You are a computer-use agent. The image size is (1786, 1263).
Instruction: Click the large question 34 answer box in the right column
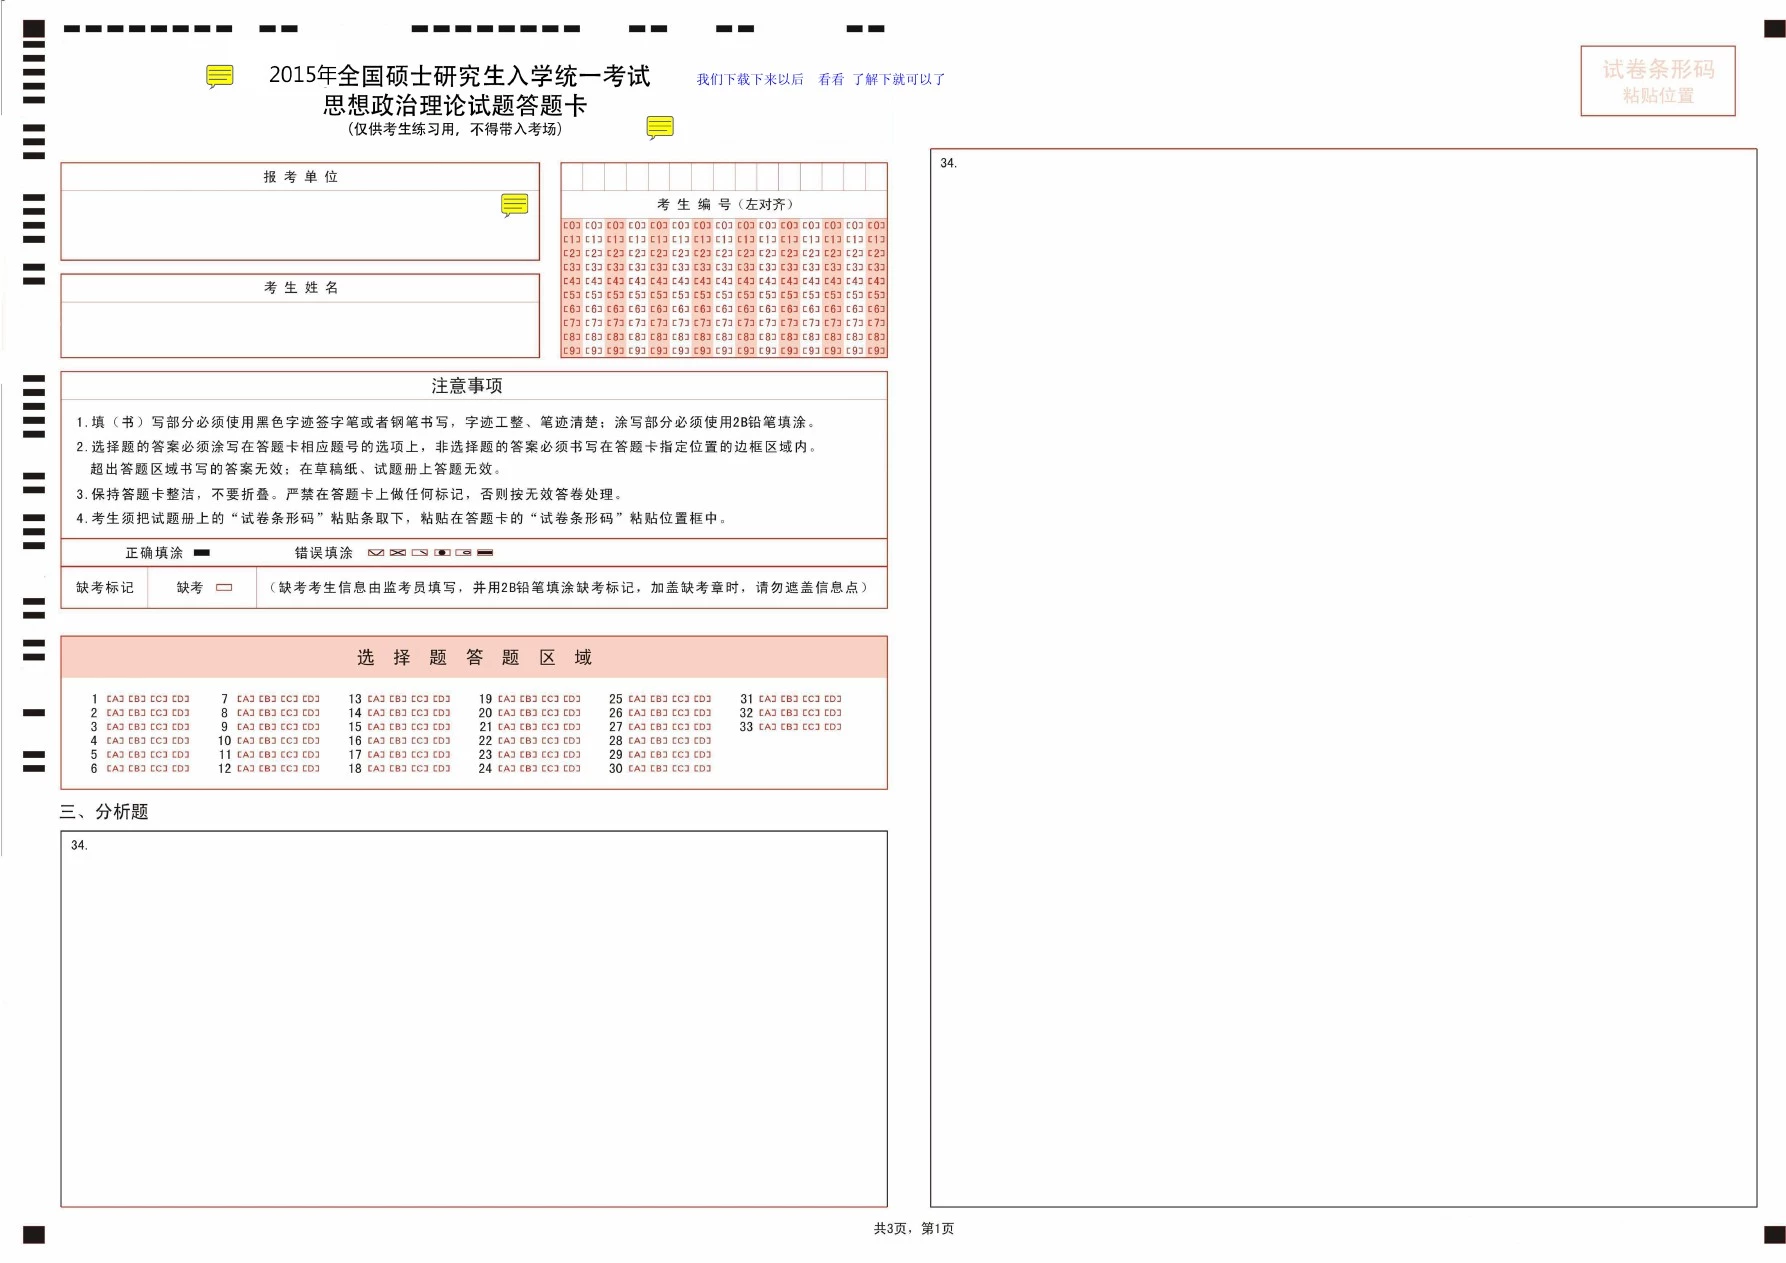point(1343,678)
